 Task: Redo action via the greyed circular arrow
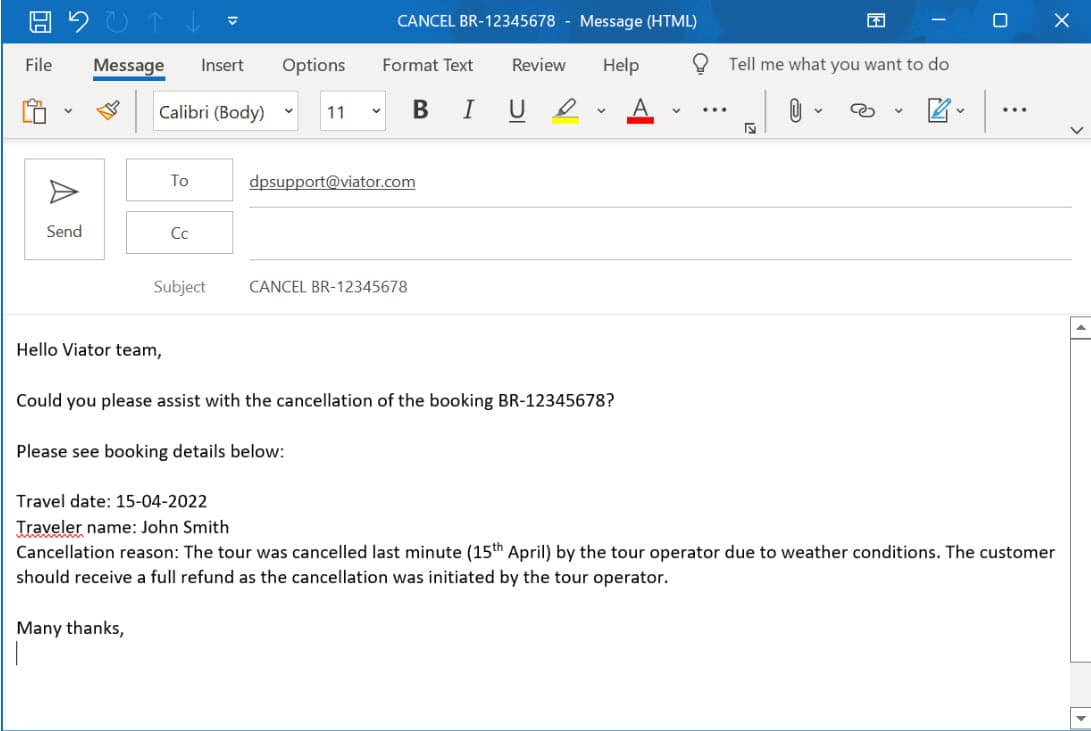pos(117,22)
